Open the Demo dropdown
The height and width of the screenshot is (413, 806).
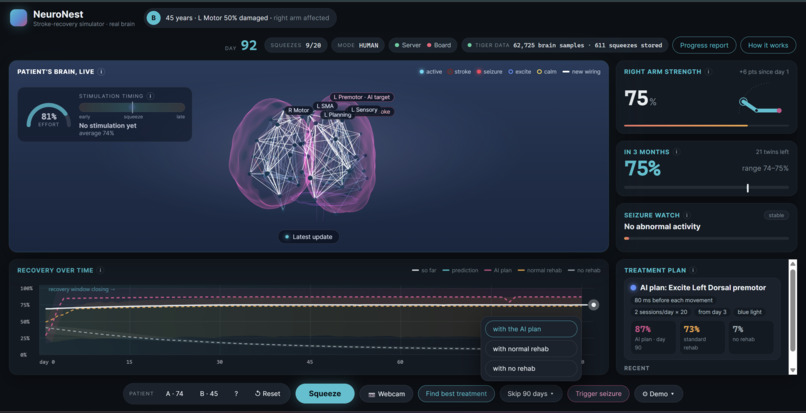658,393
